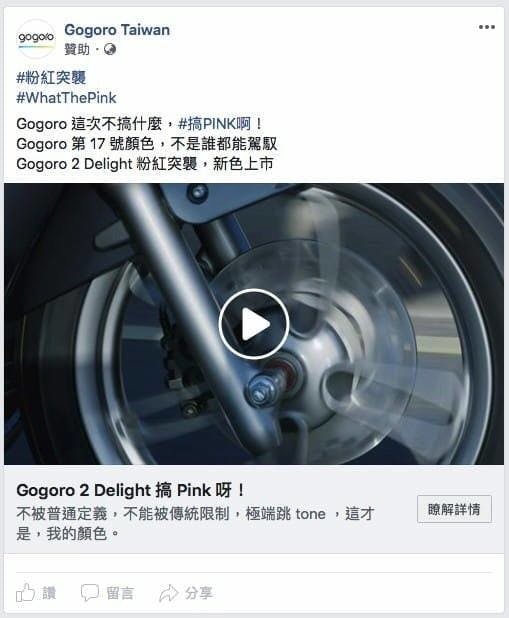This screenshot has height=618, width=509.
Task: Click the 分享 share label
Action: pos(199,593)
